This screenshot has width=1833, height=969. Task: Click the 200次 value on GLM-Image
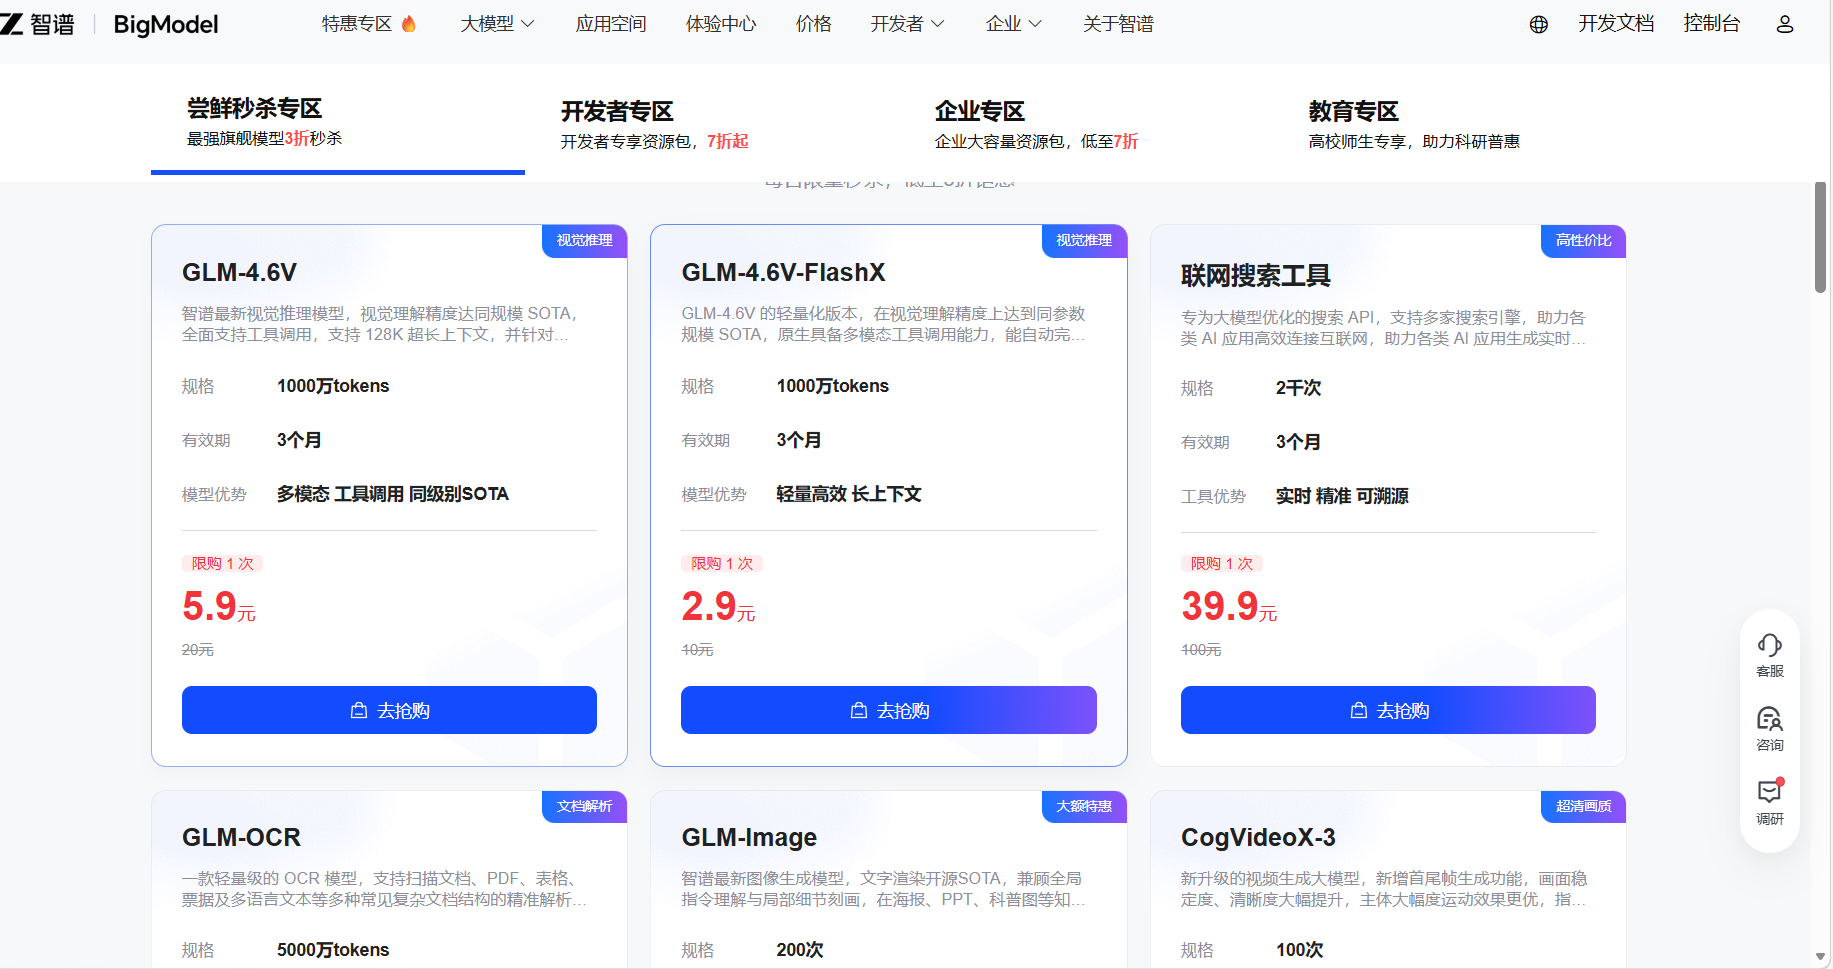click(x=800, y=950)
